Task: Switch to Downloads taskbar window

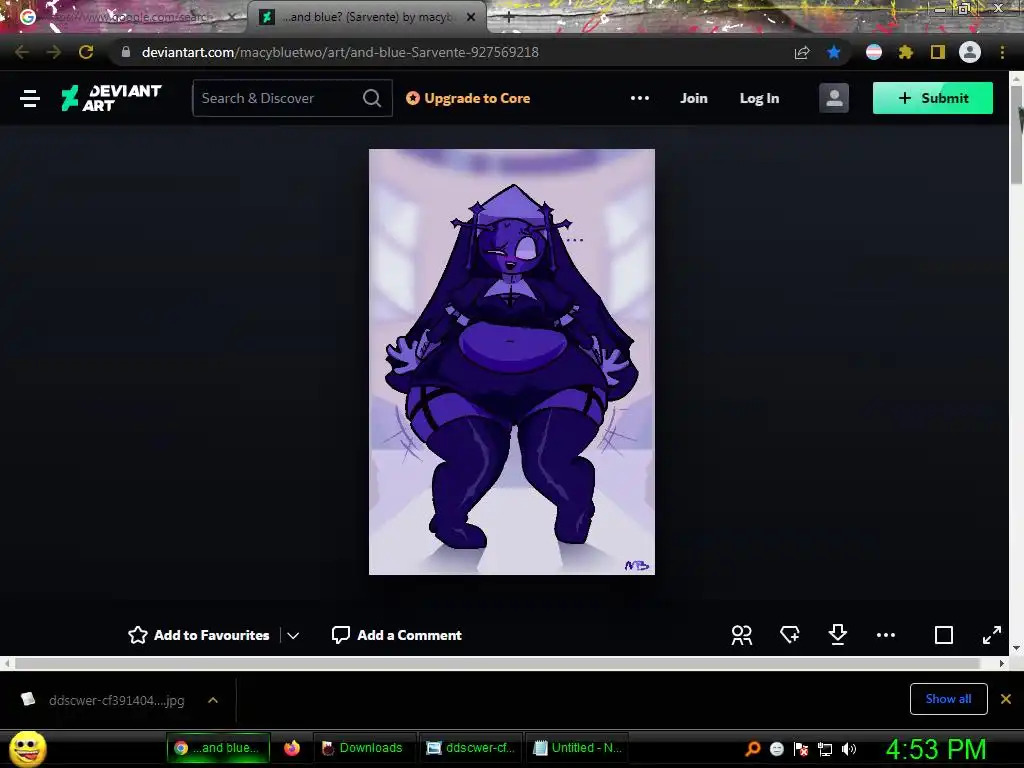Action: (x=363, y=748)
